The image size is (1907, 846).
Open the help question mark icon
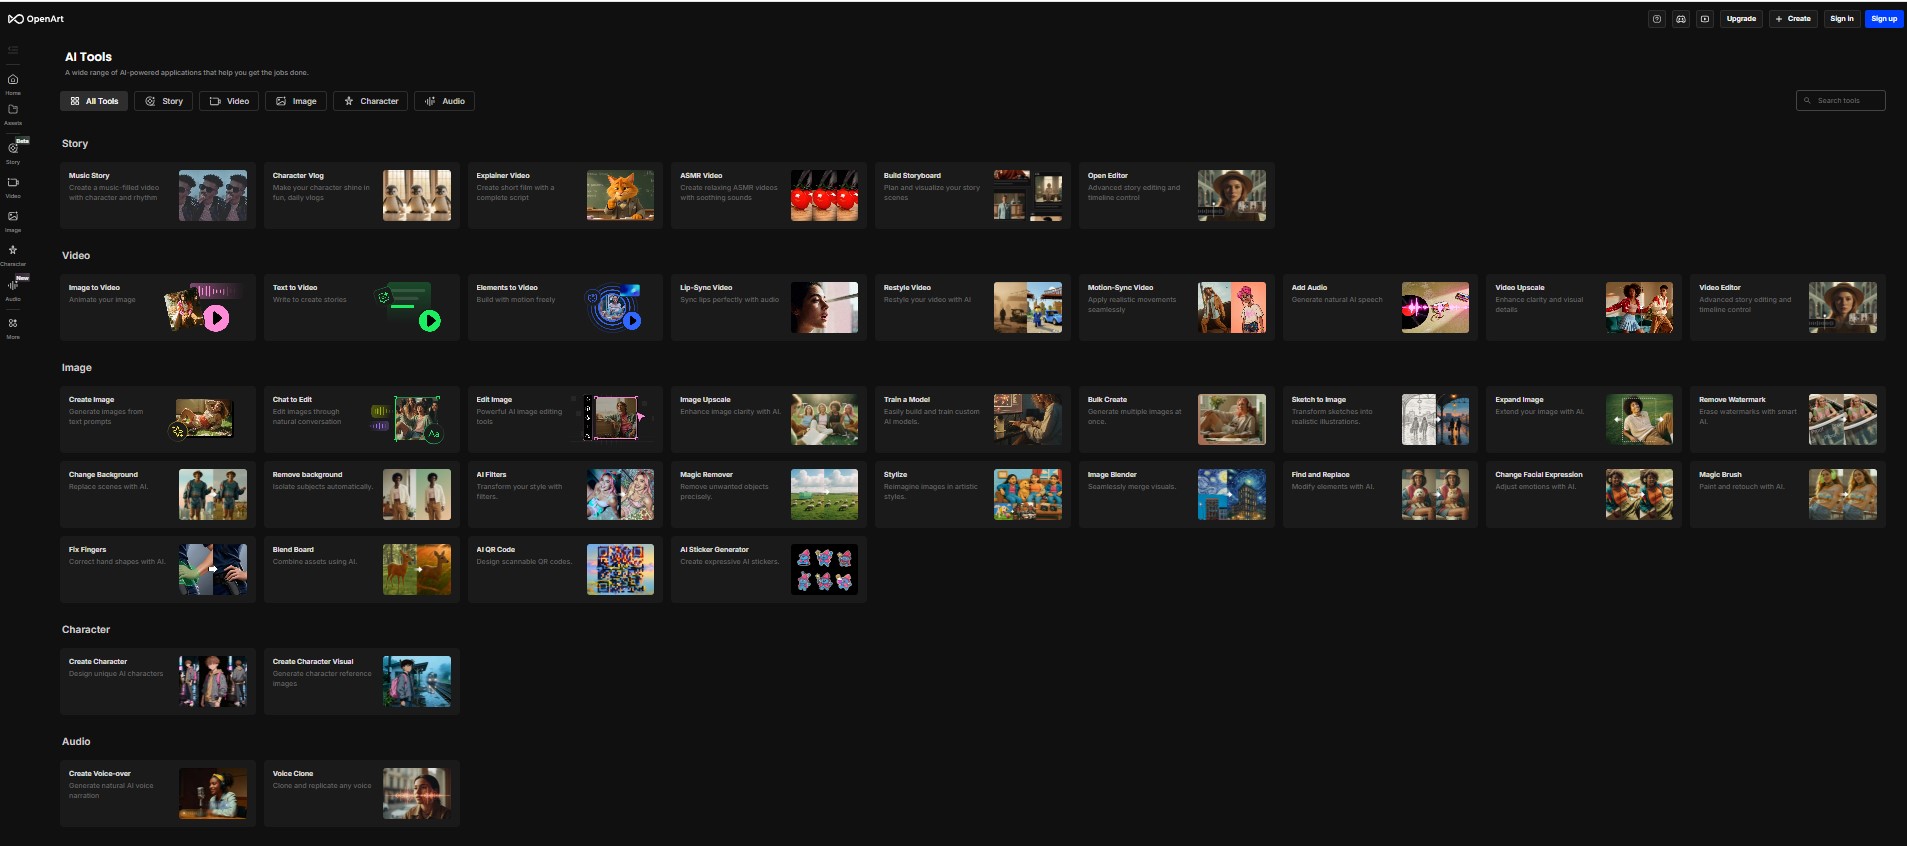(1657, 19)
